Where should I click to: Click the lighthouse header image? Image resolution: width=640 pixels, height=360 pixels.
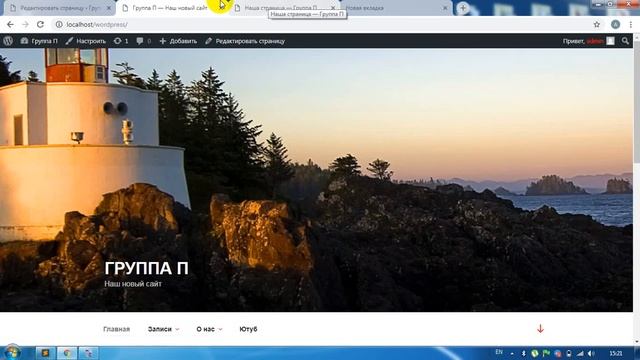click(x=316, y=180)
